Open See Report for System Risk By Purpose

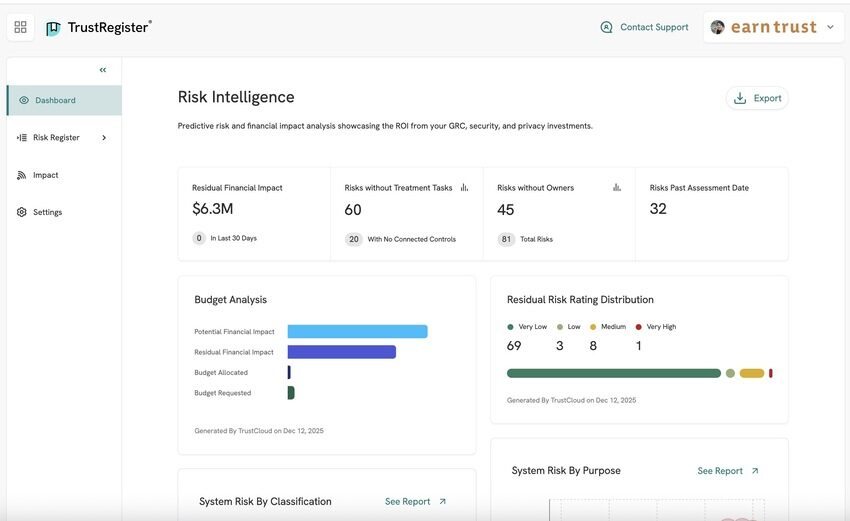[720, 471]
